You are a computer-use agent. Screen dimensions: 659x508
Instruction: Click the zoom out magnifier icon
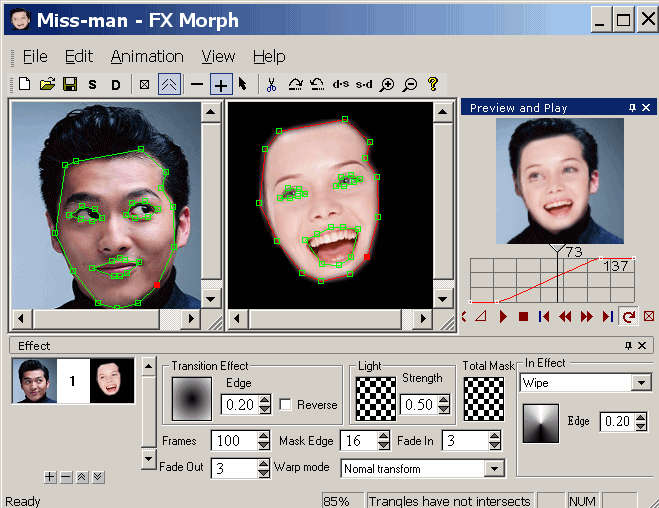click(409, 84)
